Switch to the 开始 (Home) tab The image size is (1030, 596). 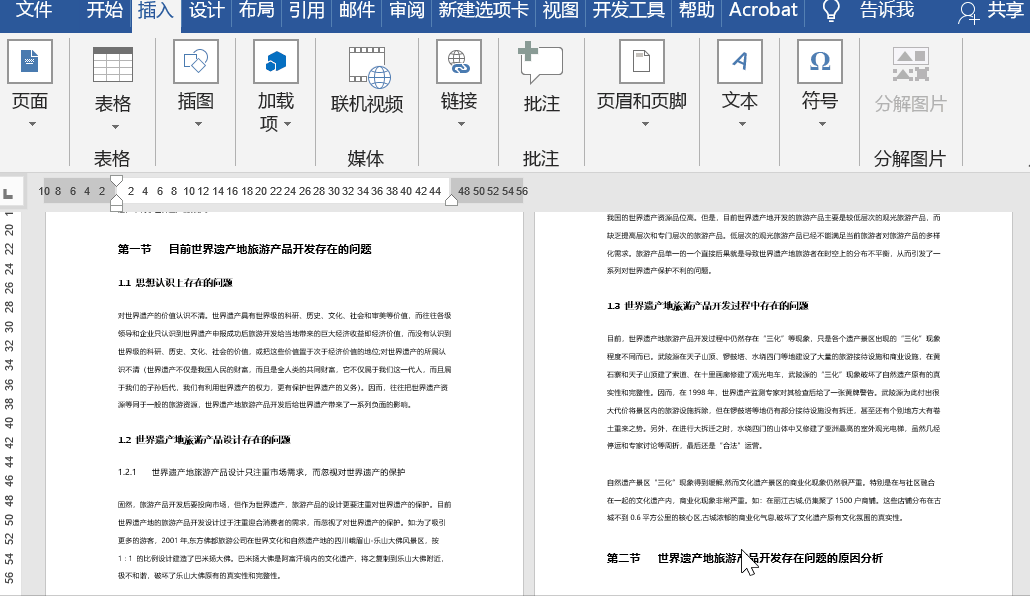pos(104,10)
